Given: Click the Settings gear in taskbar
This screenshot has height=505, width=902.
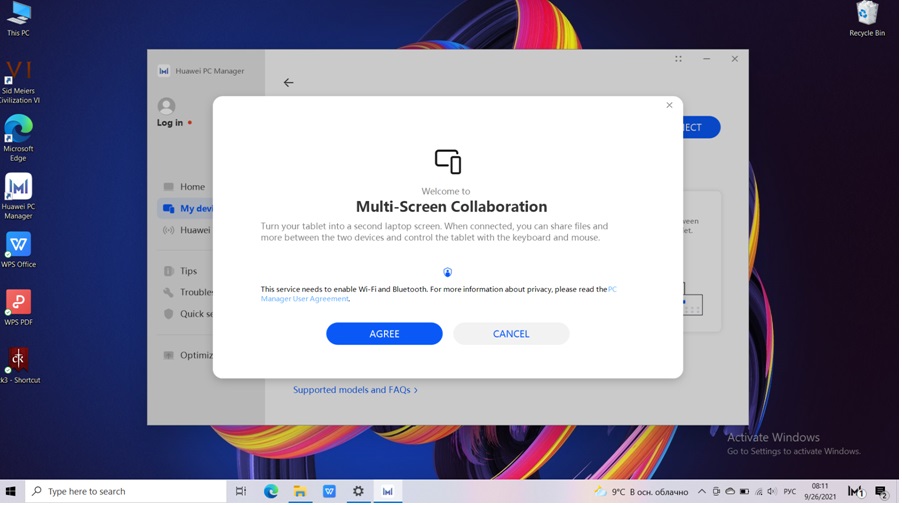Looking at the screenshot, I should (x=358, y=492).
